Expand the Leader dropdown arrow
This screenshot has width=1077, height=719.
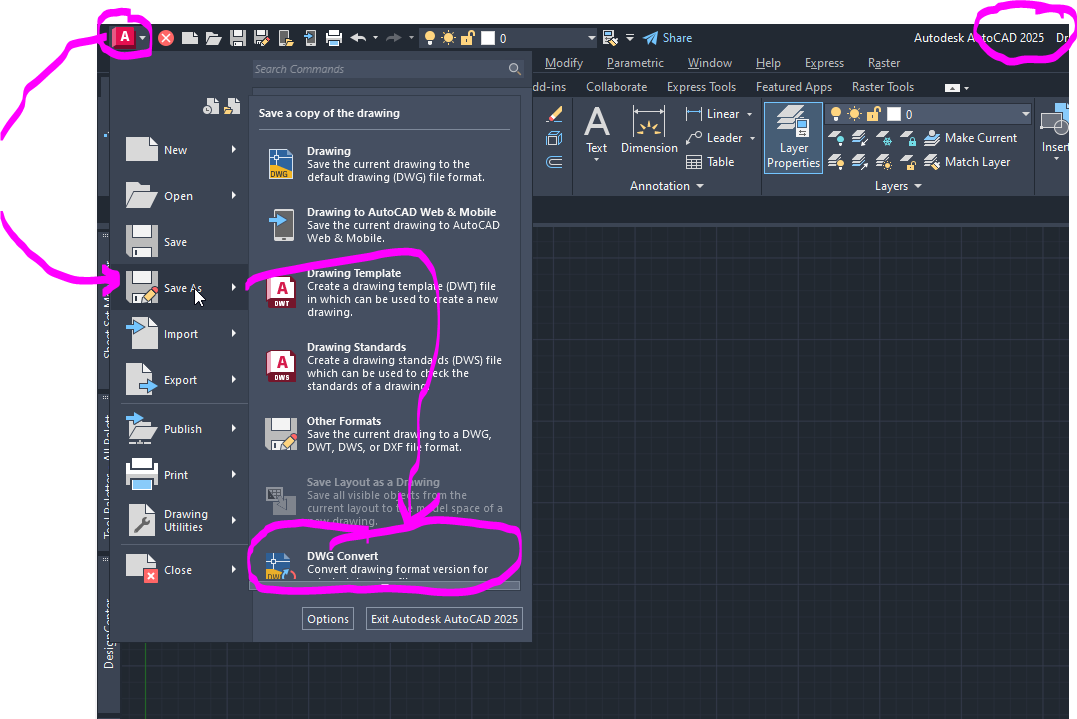[752, 138]
